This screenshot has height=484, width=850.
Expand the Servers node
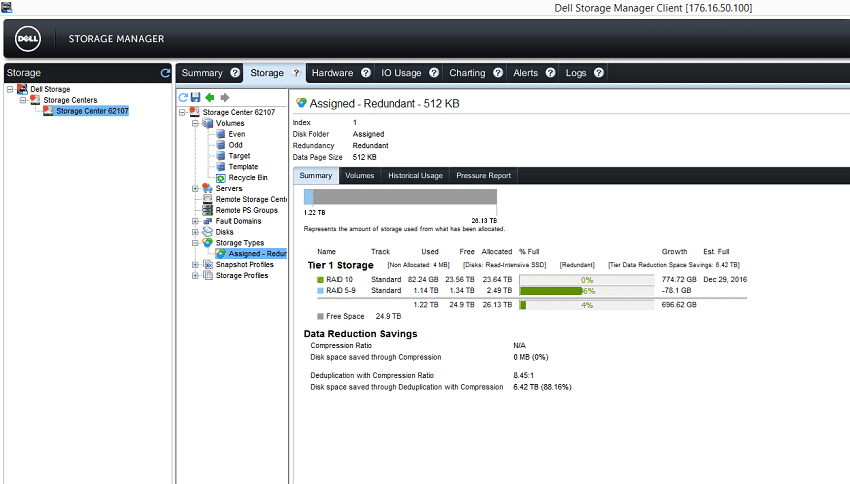[x=195, y=189]
